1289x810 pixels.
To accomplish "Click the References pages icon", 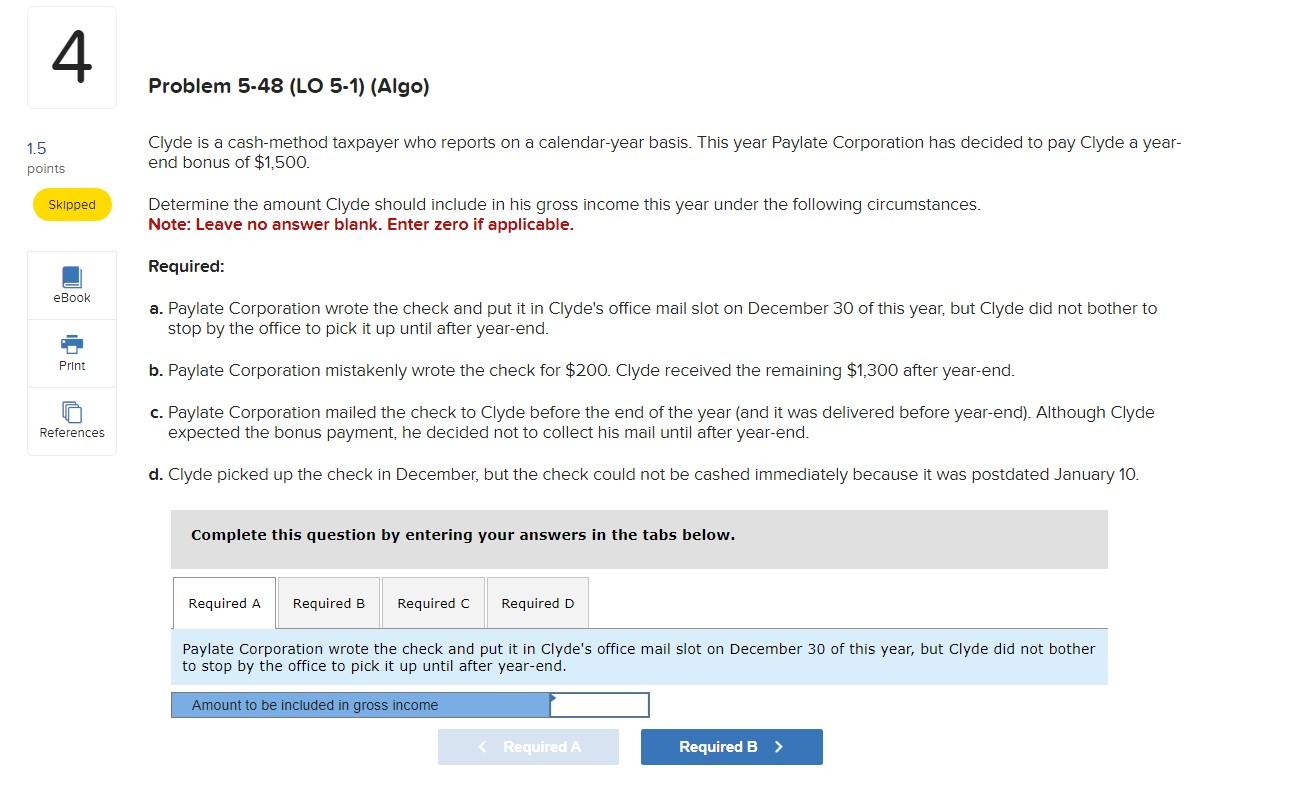I will coord(71,412).
